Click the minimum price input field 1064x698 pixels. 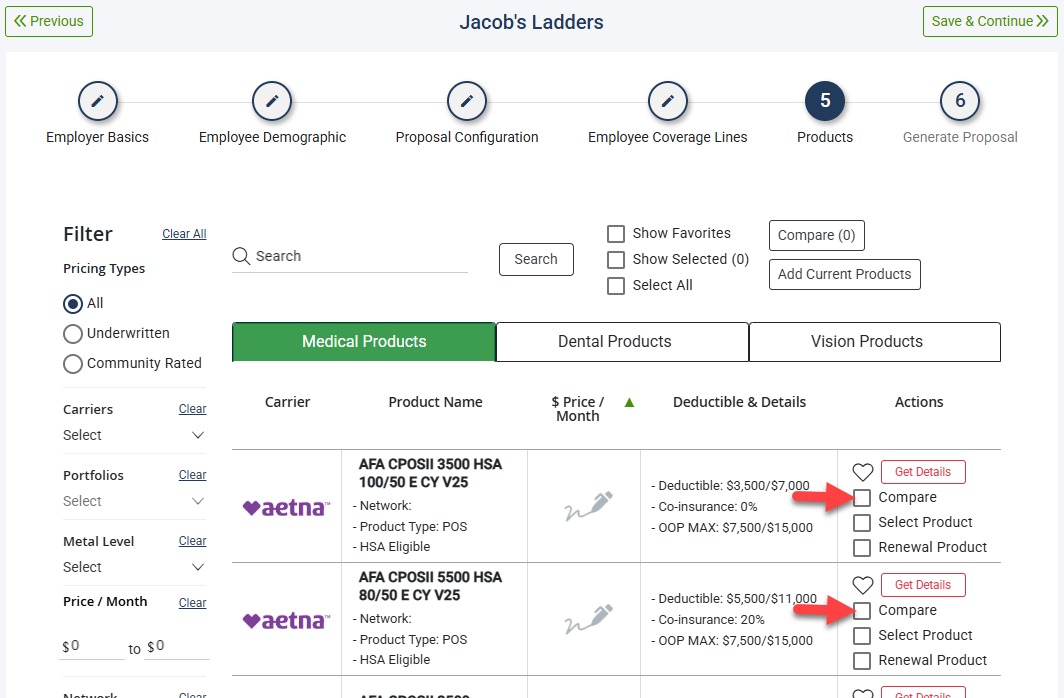(93, 646)
